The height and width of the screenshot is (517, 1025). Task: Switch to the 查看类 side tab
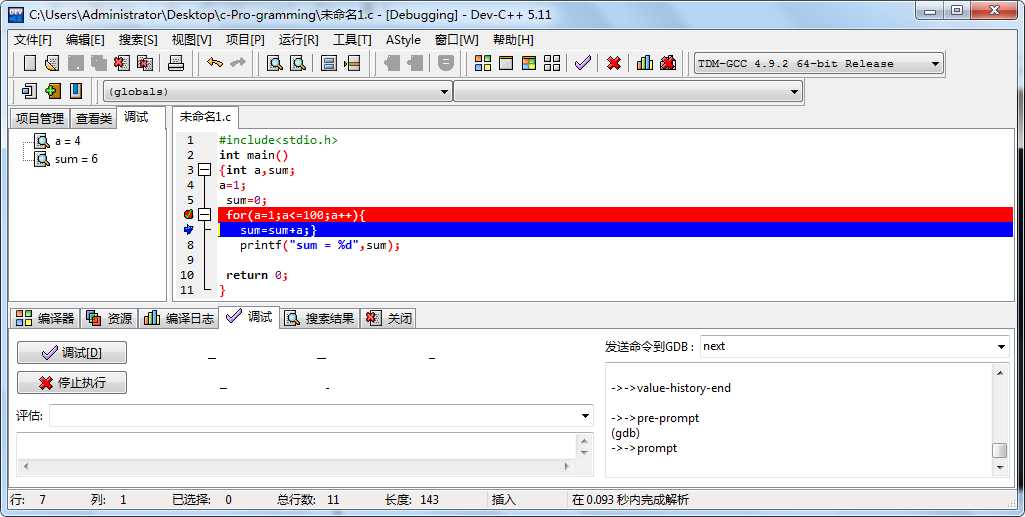93,118
